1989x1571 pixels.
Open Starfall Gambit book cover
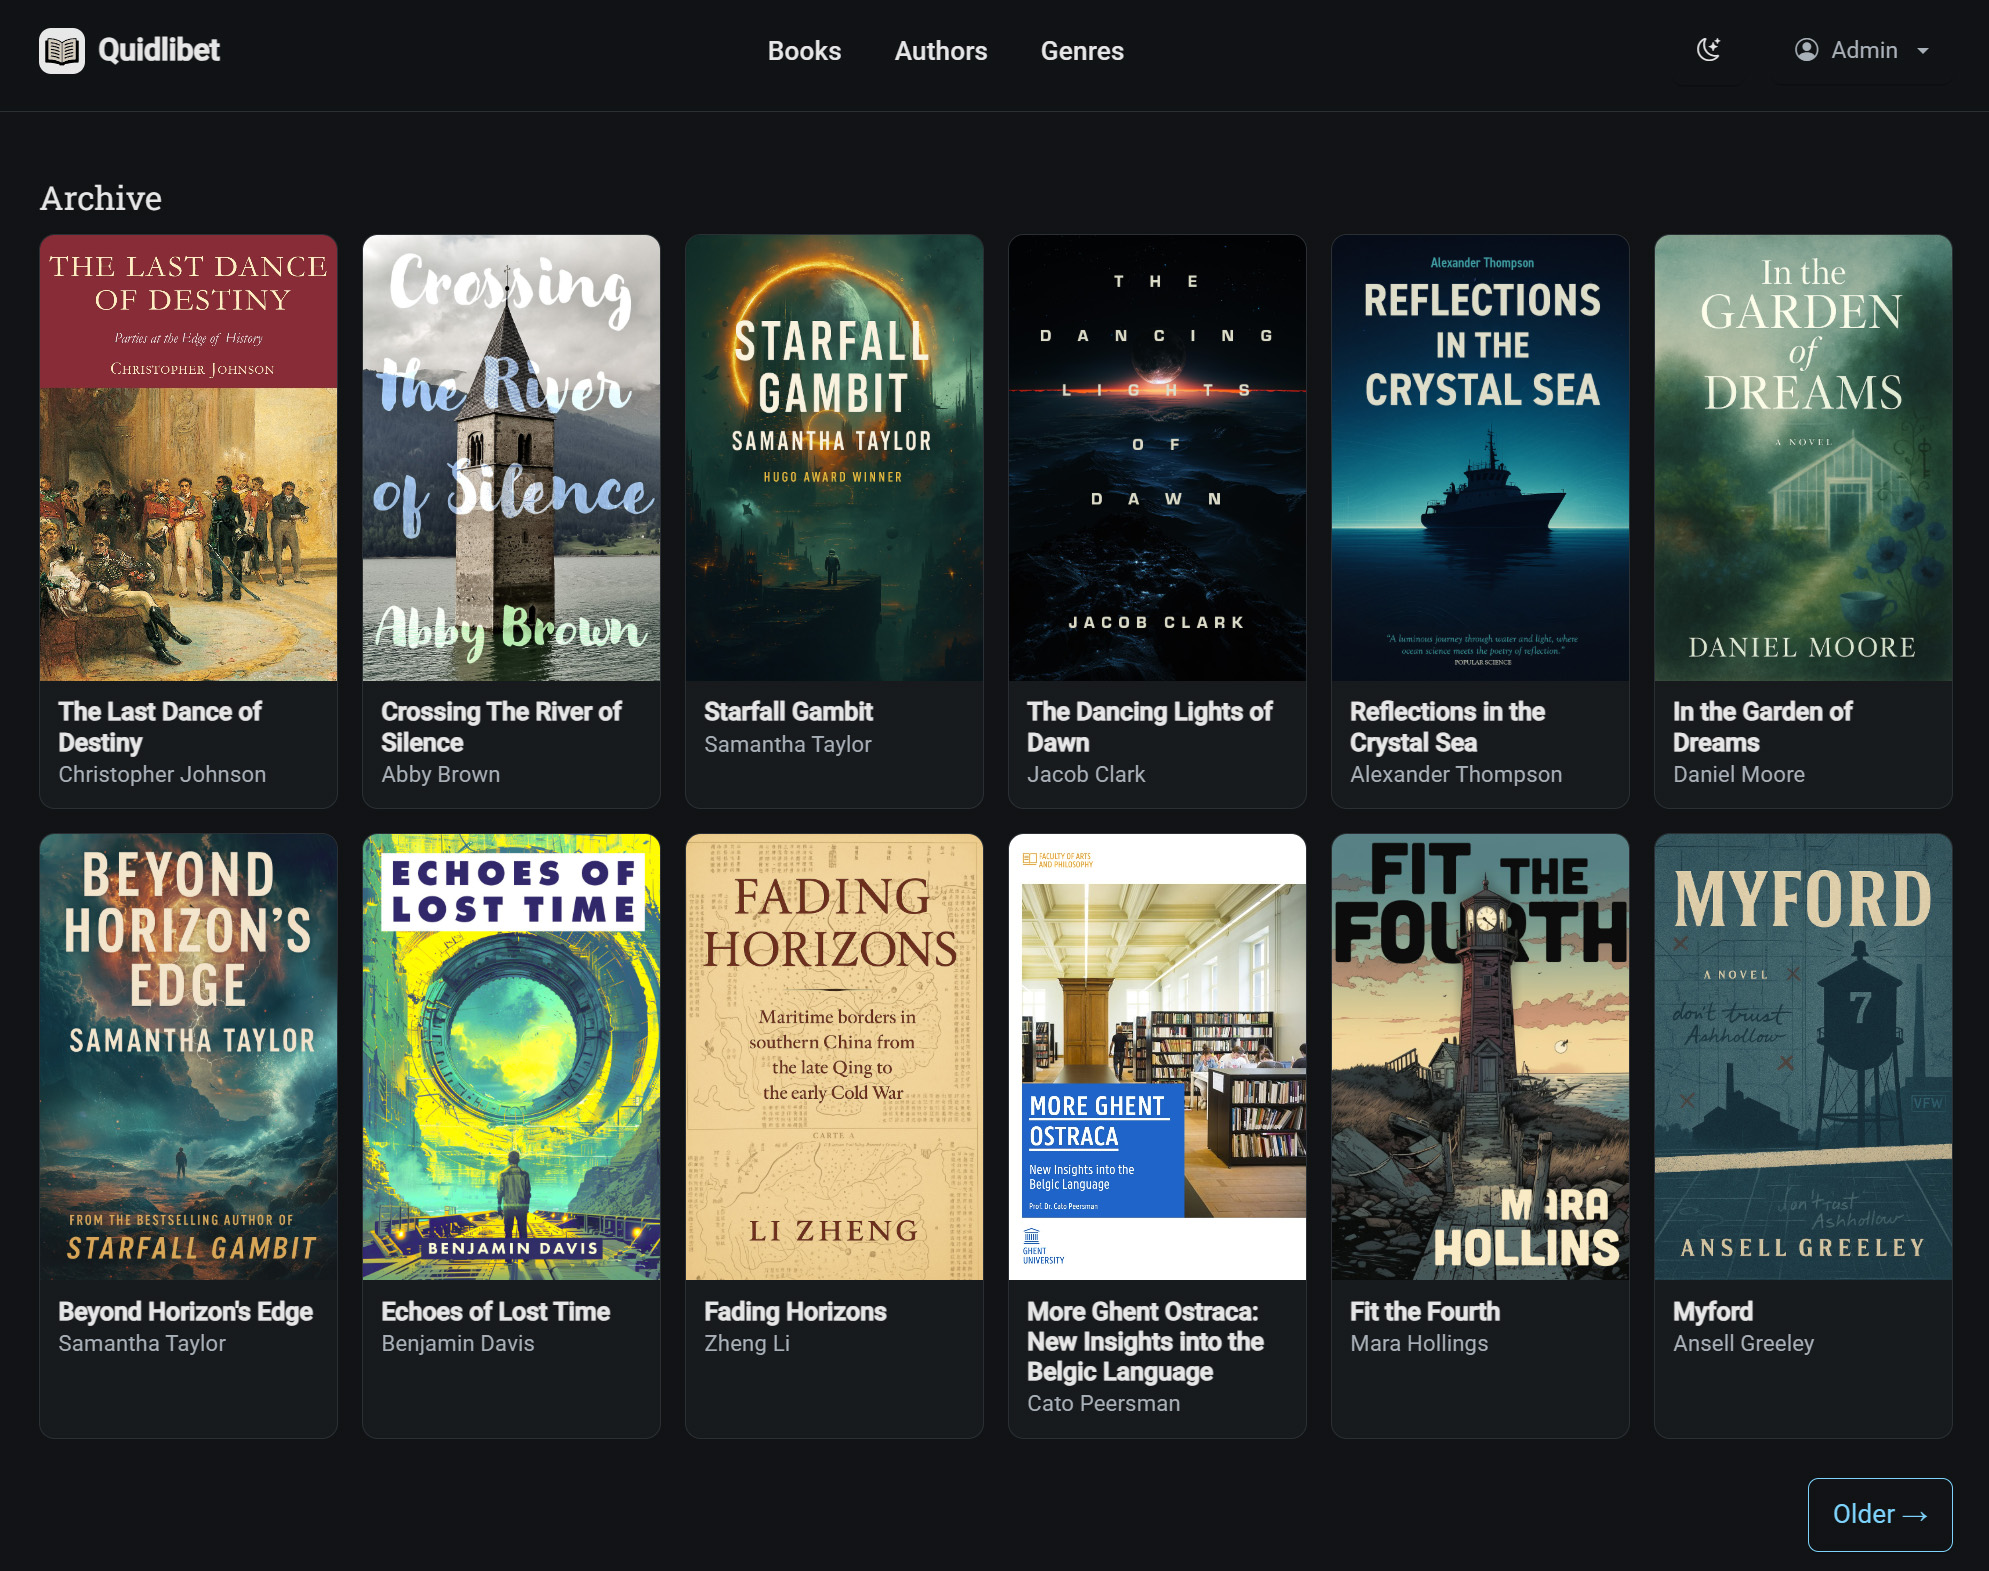(x=834, y=458)
